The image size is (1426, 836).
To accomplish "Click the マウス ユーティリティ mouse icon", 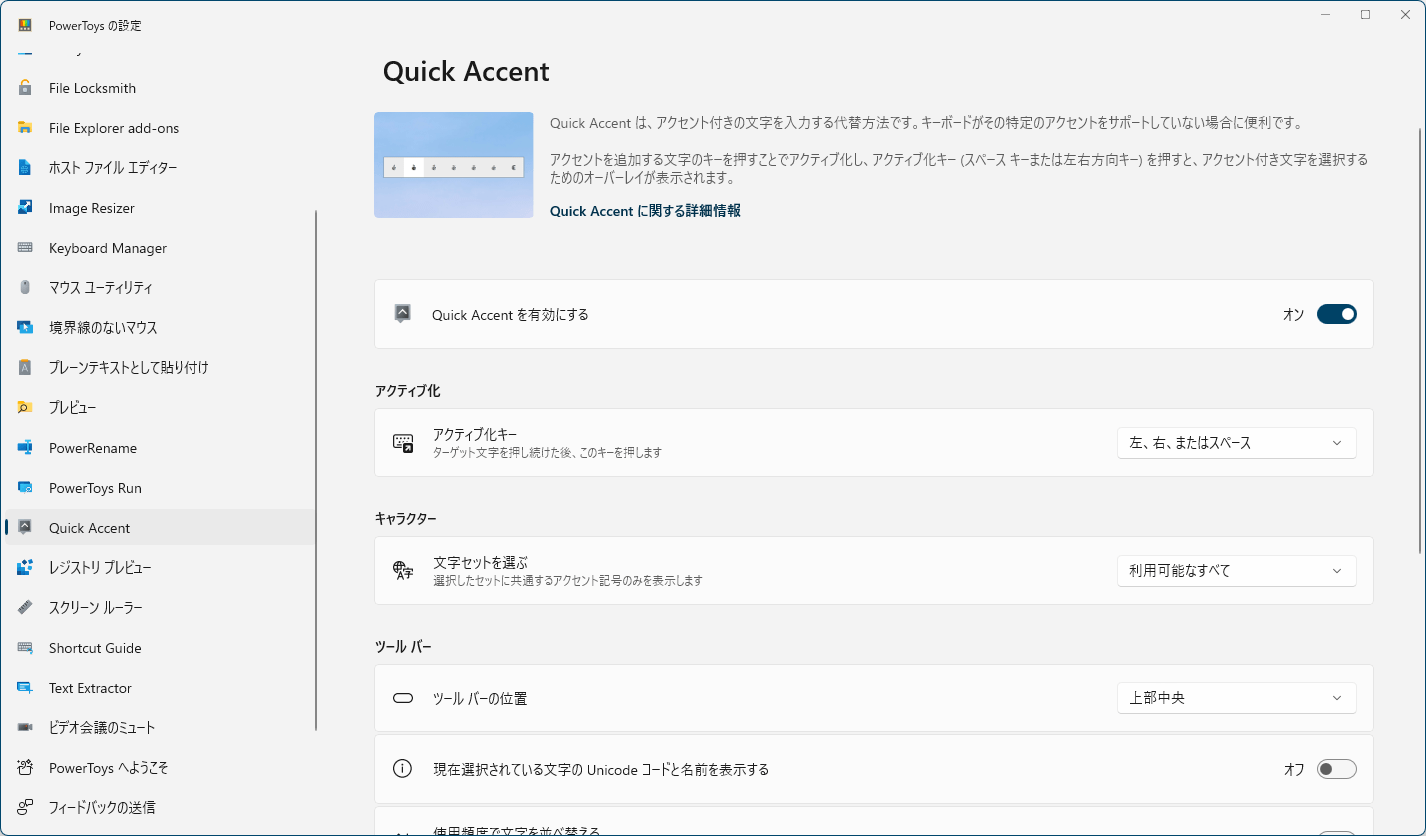I will point(25,288).
